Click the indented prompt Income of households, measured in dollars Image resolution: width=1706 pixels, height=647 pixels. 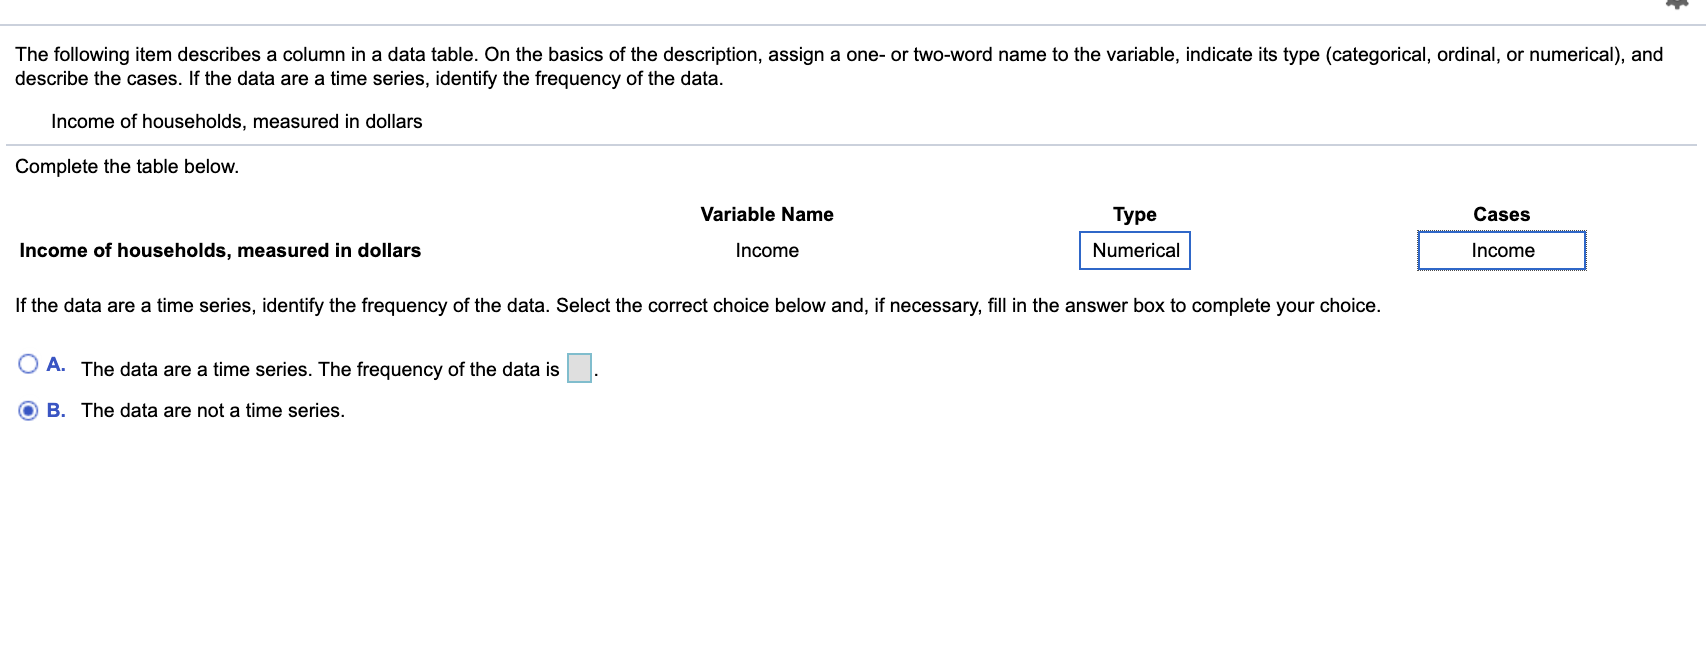[236, 121]
